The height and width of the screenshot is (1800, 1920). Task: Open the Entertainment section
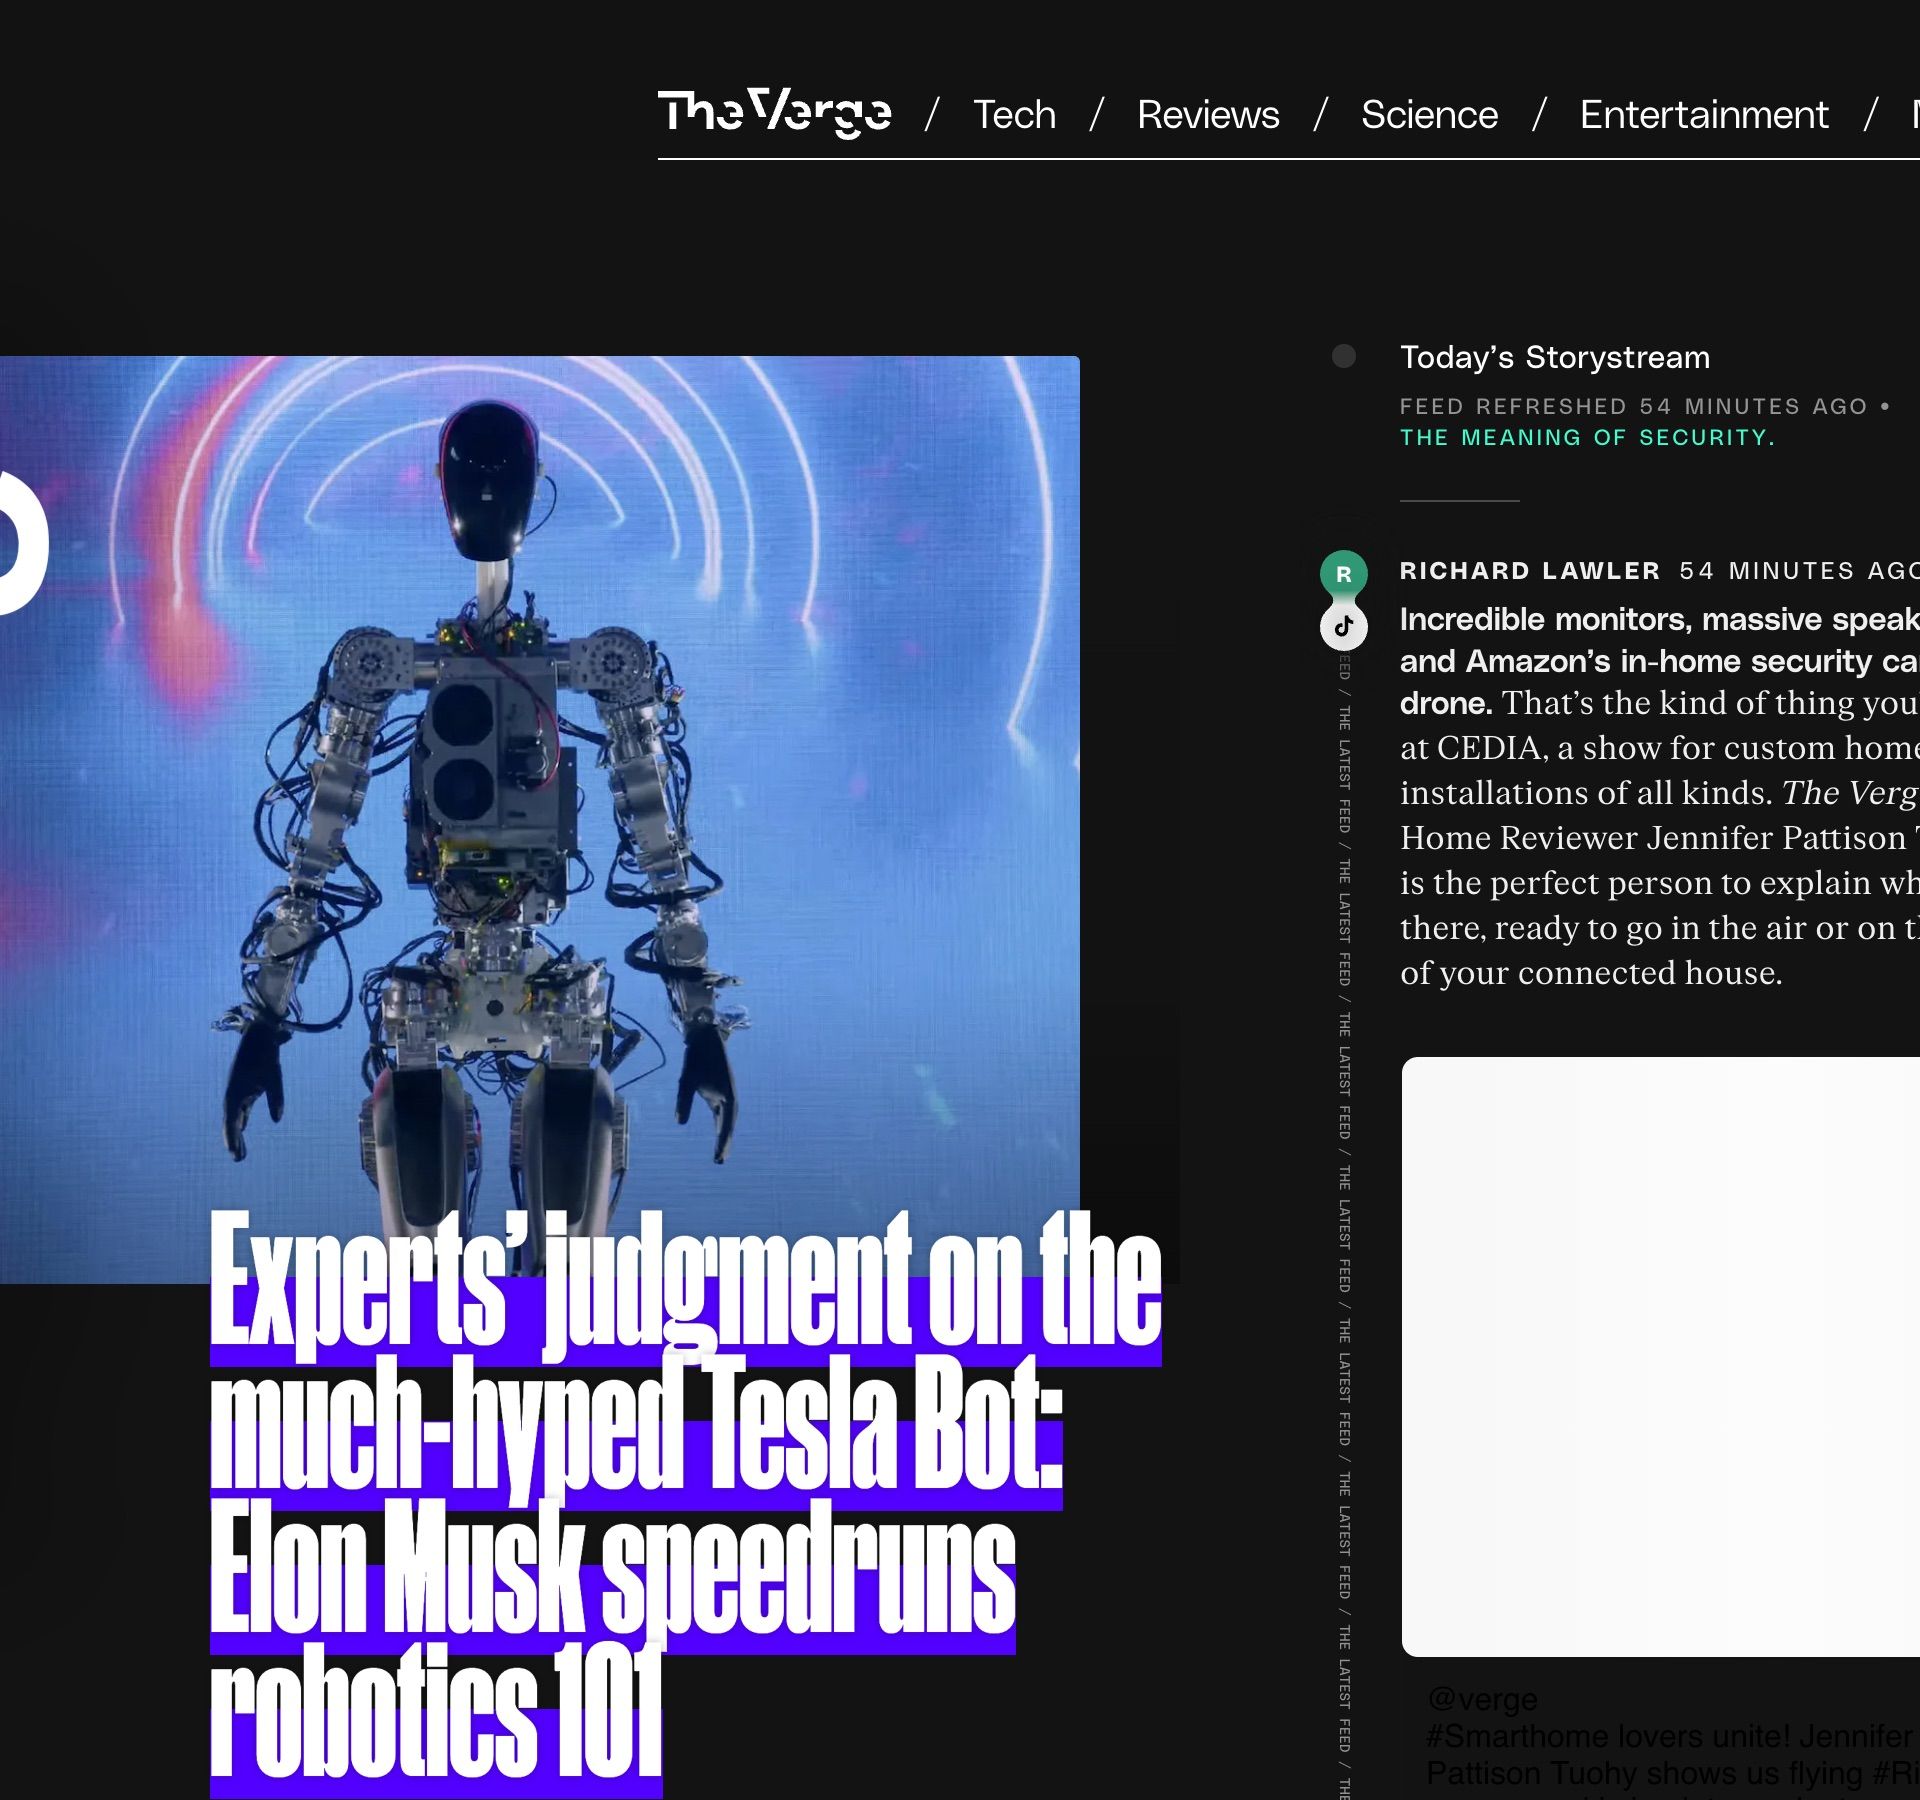(1704, 115)
